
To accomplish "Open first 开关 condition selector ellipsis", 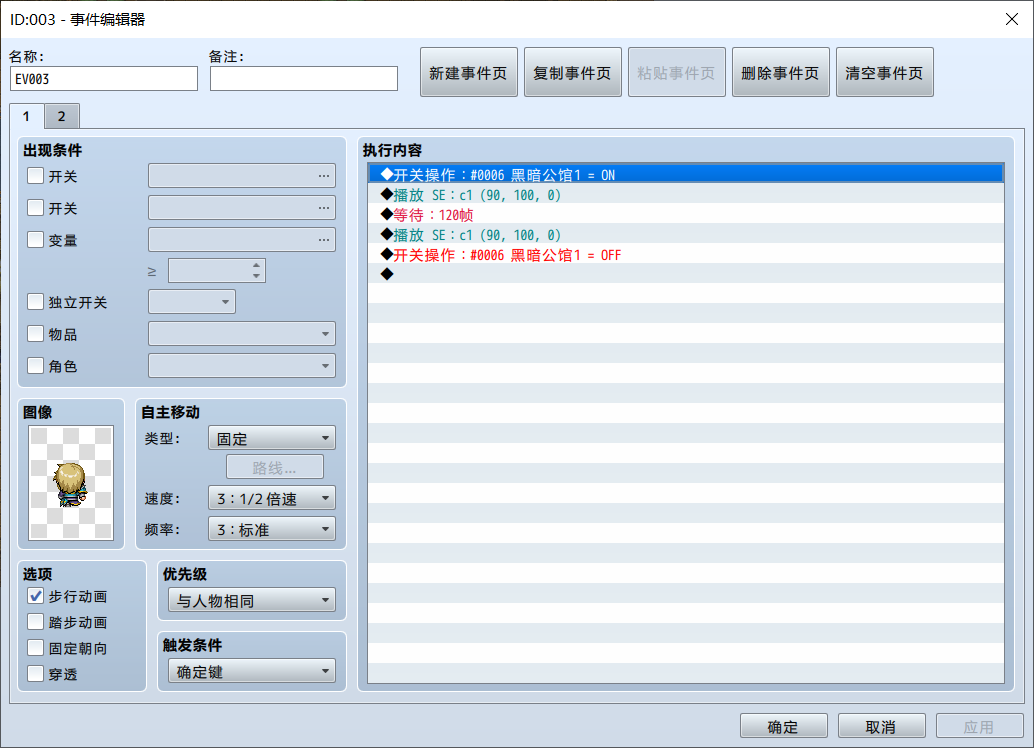I will click(324, 176).
